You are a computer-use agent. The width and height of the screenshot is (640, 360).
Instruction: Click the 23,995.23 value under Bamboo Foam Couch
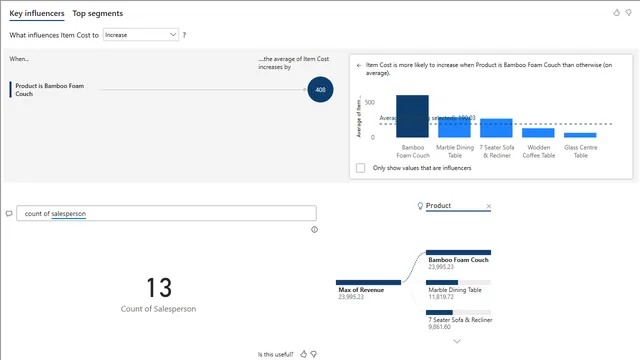tap(441, 267)
